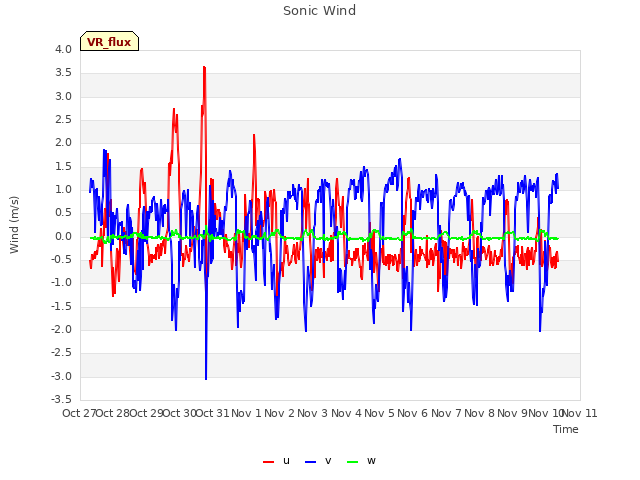Click the u legend label
Image resolution: width=640 pixels, height=480 pixels.
[286, 461]
